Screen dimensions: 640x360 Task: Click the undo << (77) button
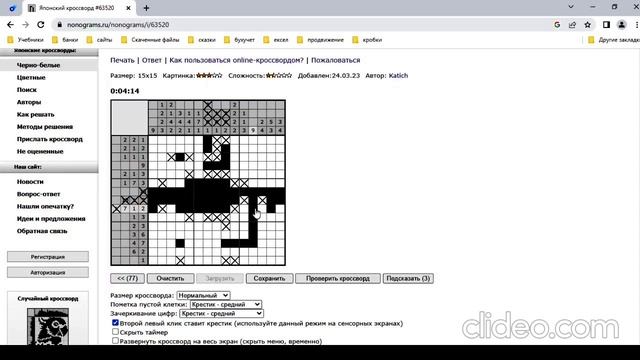(x=127, y=278)
